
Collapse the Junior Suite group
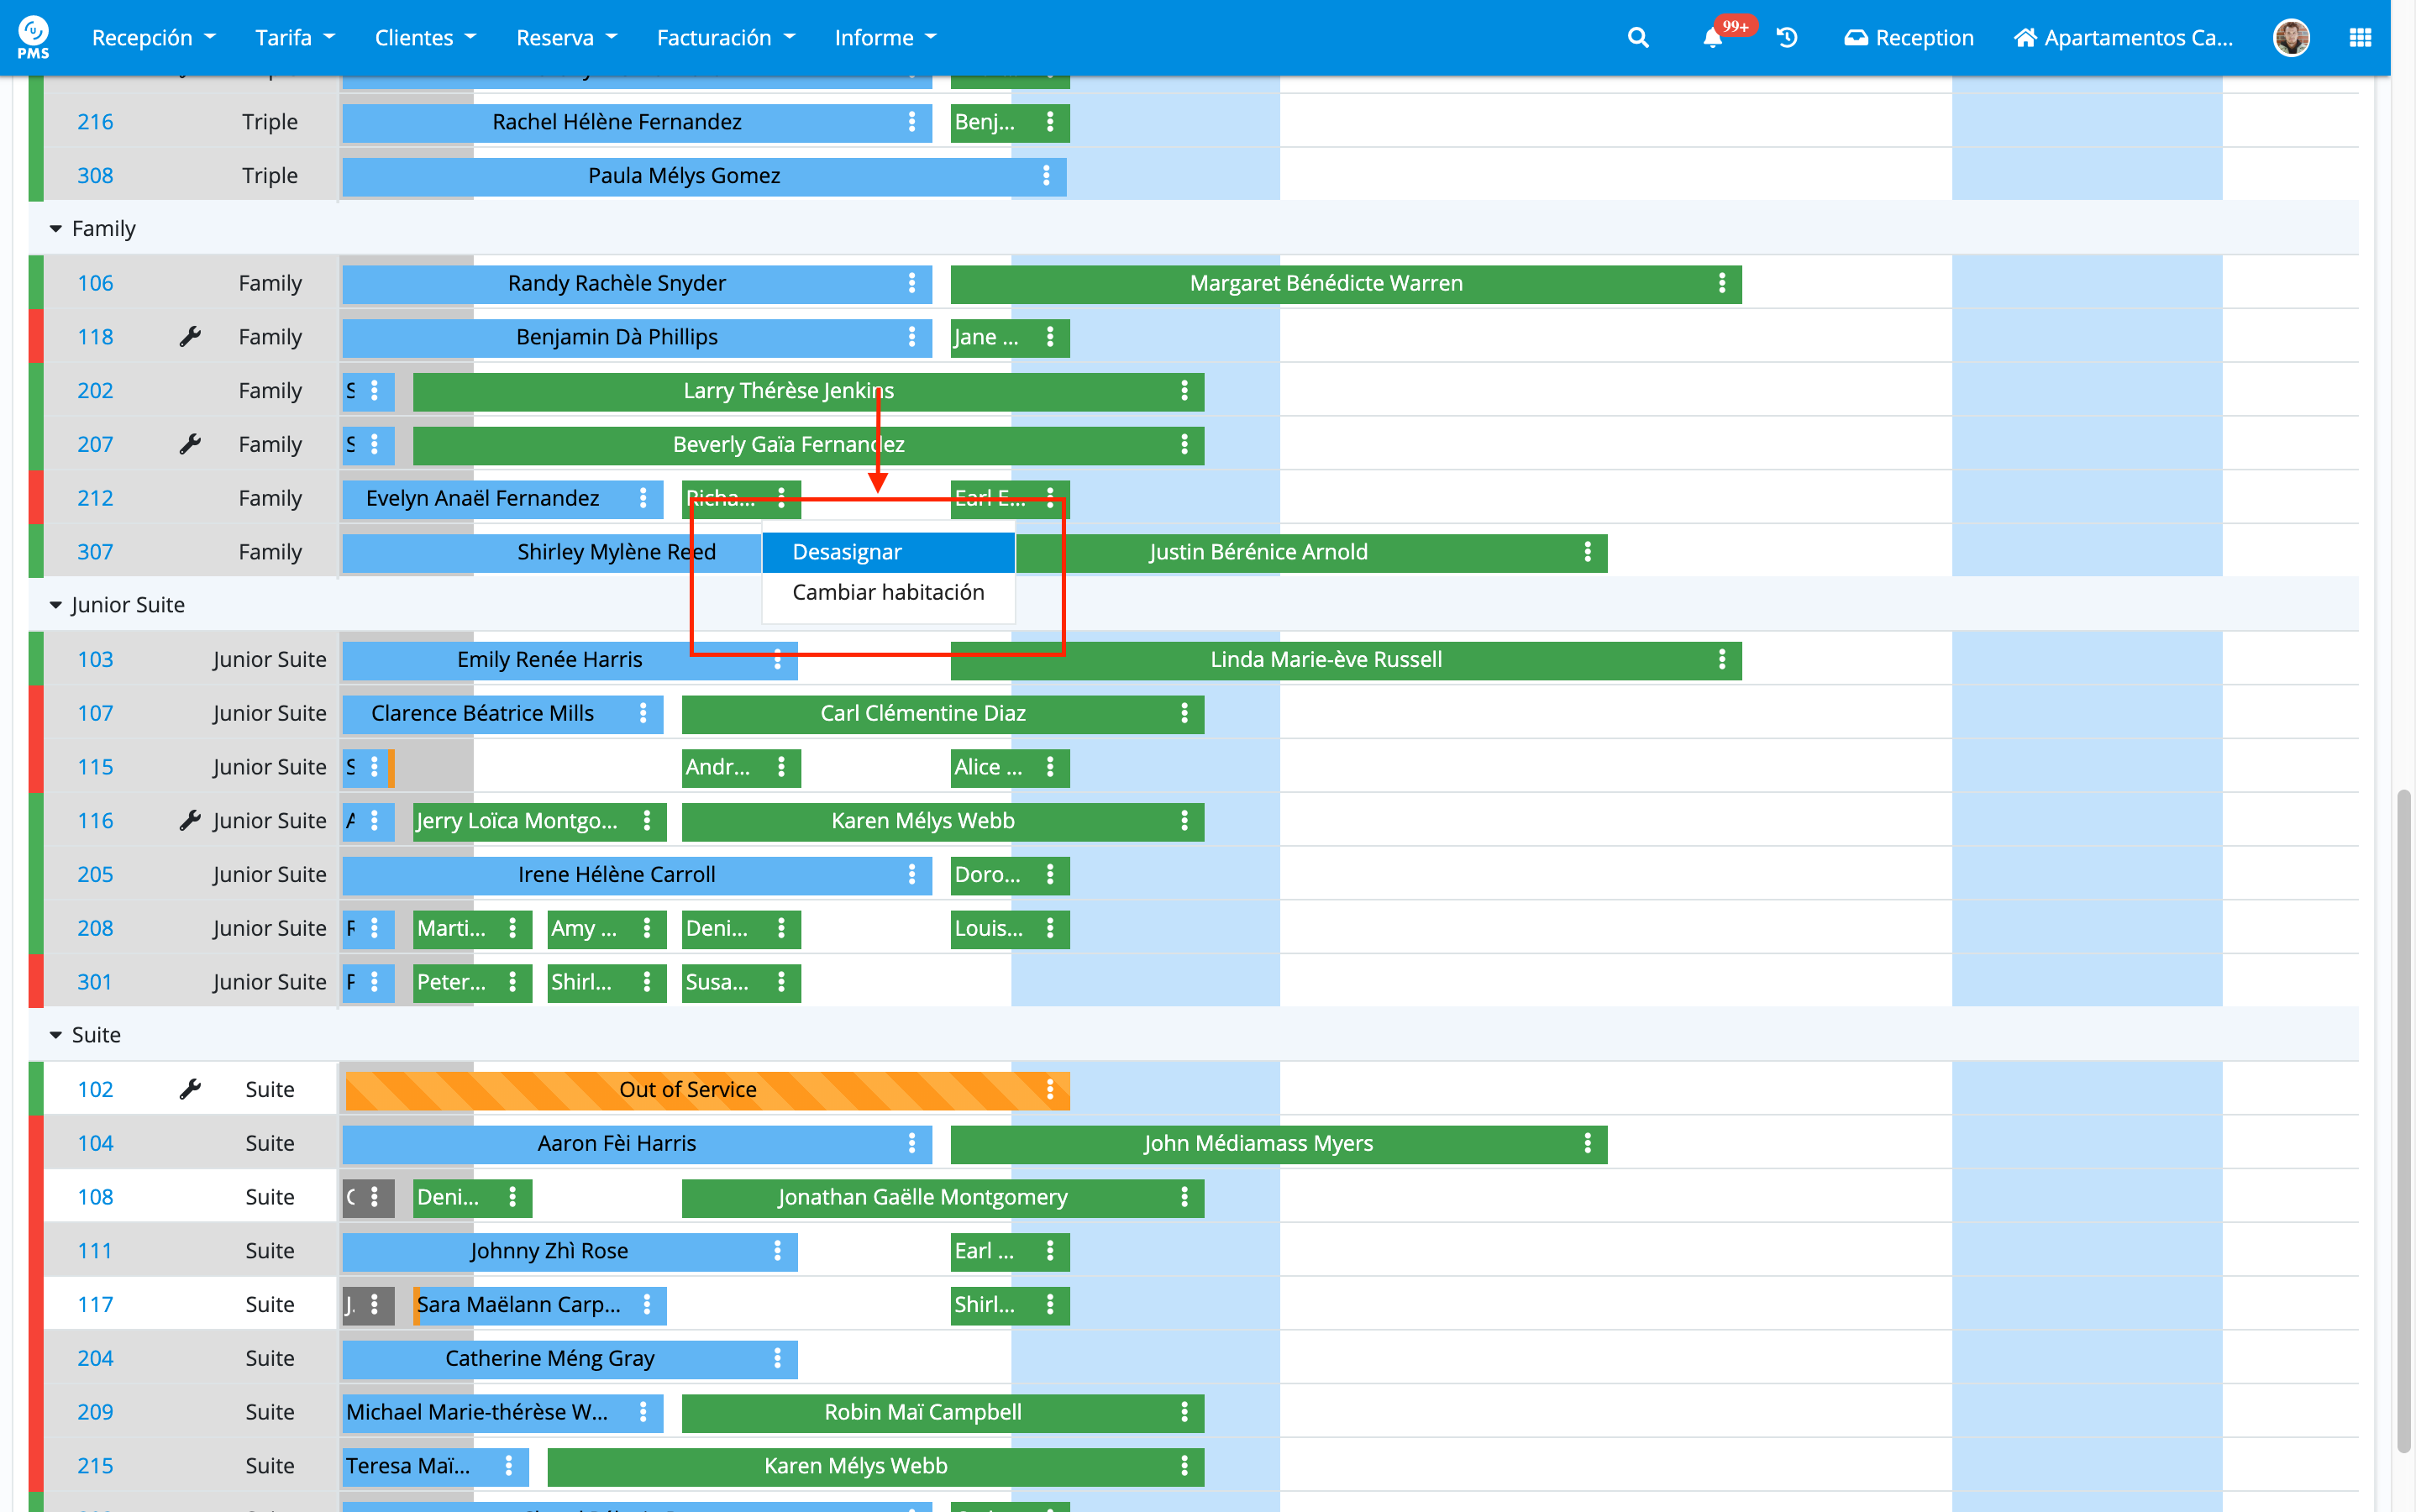point(56,606)
